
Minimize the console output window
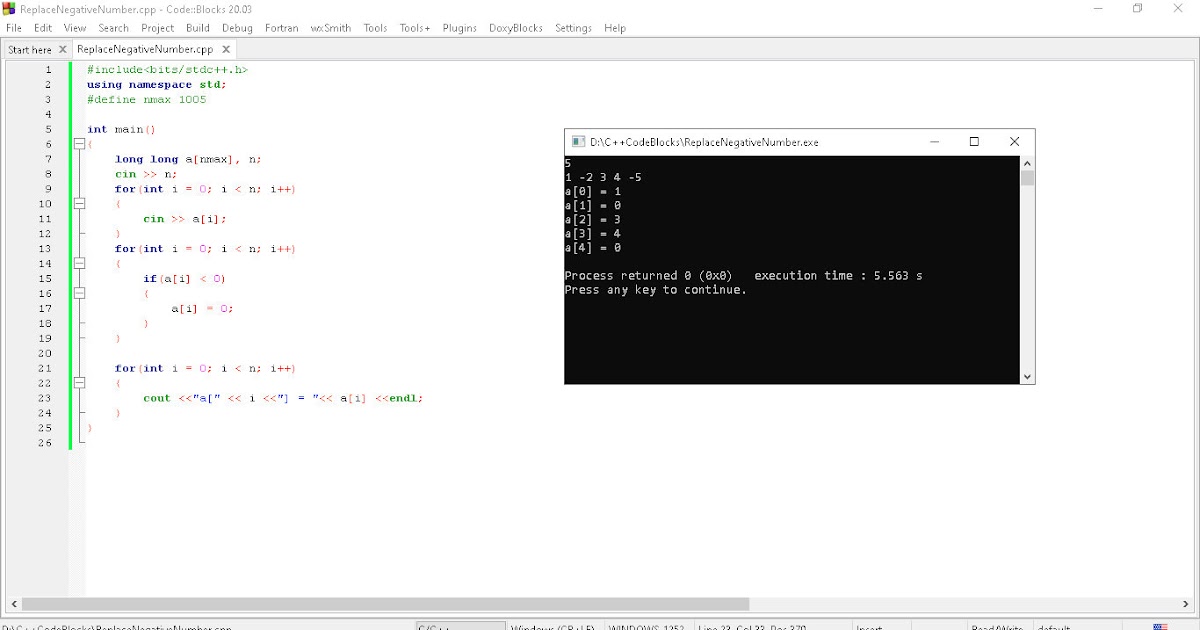pos(934,142)
